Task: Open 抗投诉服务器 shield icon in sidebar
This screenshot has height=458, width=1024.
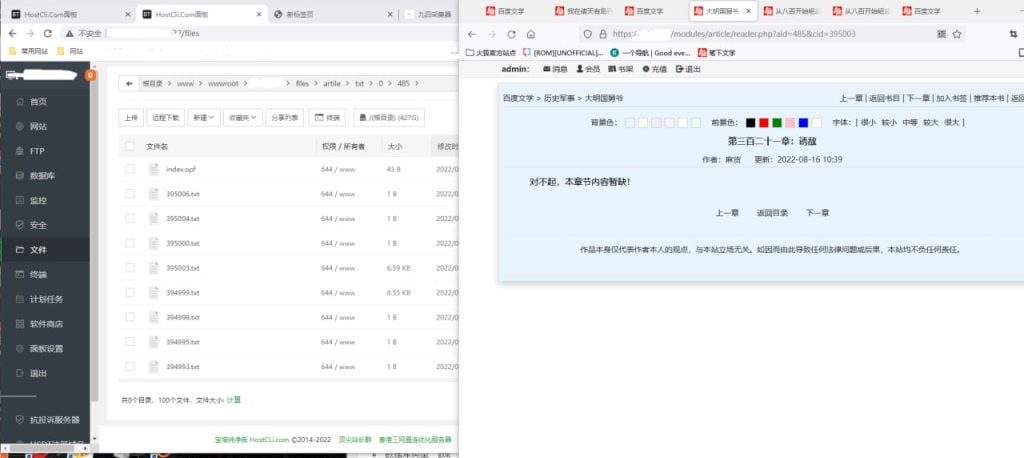Action: 20,419
